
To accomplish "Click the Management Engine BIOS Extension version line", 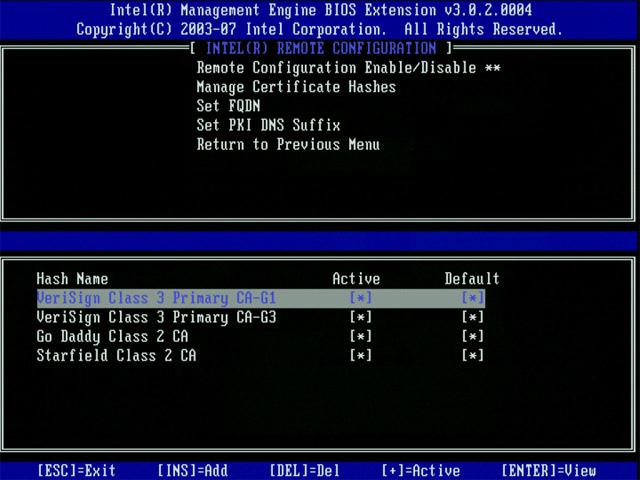I will (321, 10).
